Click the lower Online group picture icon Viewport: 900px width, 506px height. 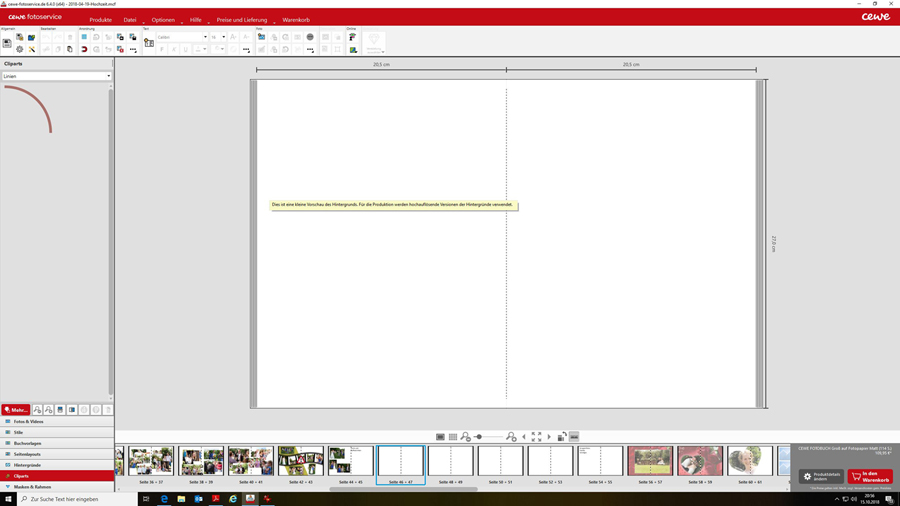(352, 49)
